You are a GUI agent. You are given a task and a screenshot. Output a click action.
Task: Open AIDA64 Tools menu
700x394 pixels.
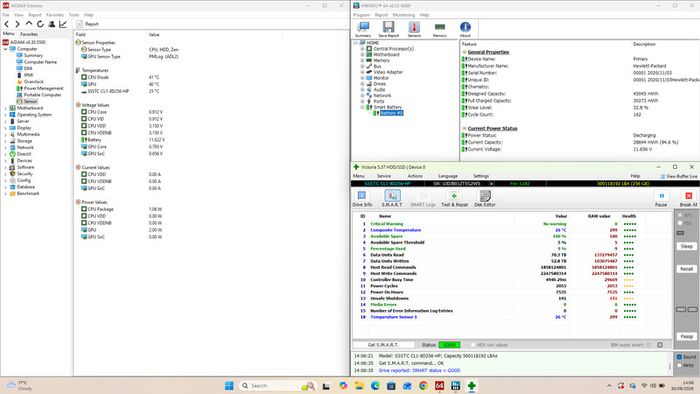coord(74,15)
